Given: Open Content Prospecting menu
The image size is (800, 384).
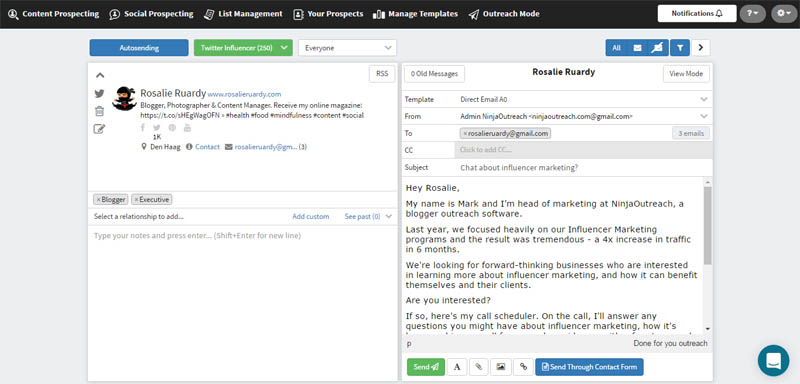Looking at the screenshot, I should (x=54, y=14).
